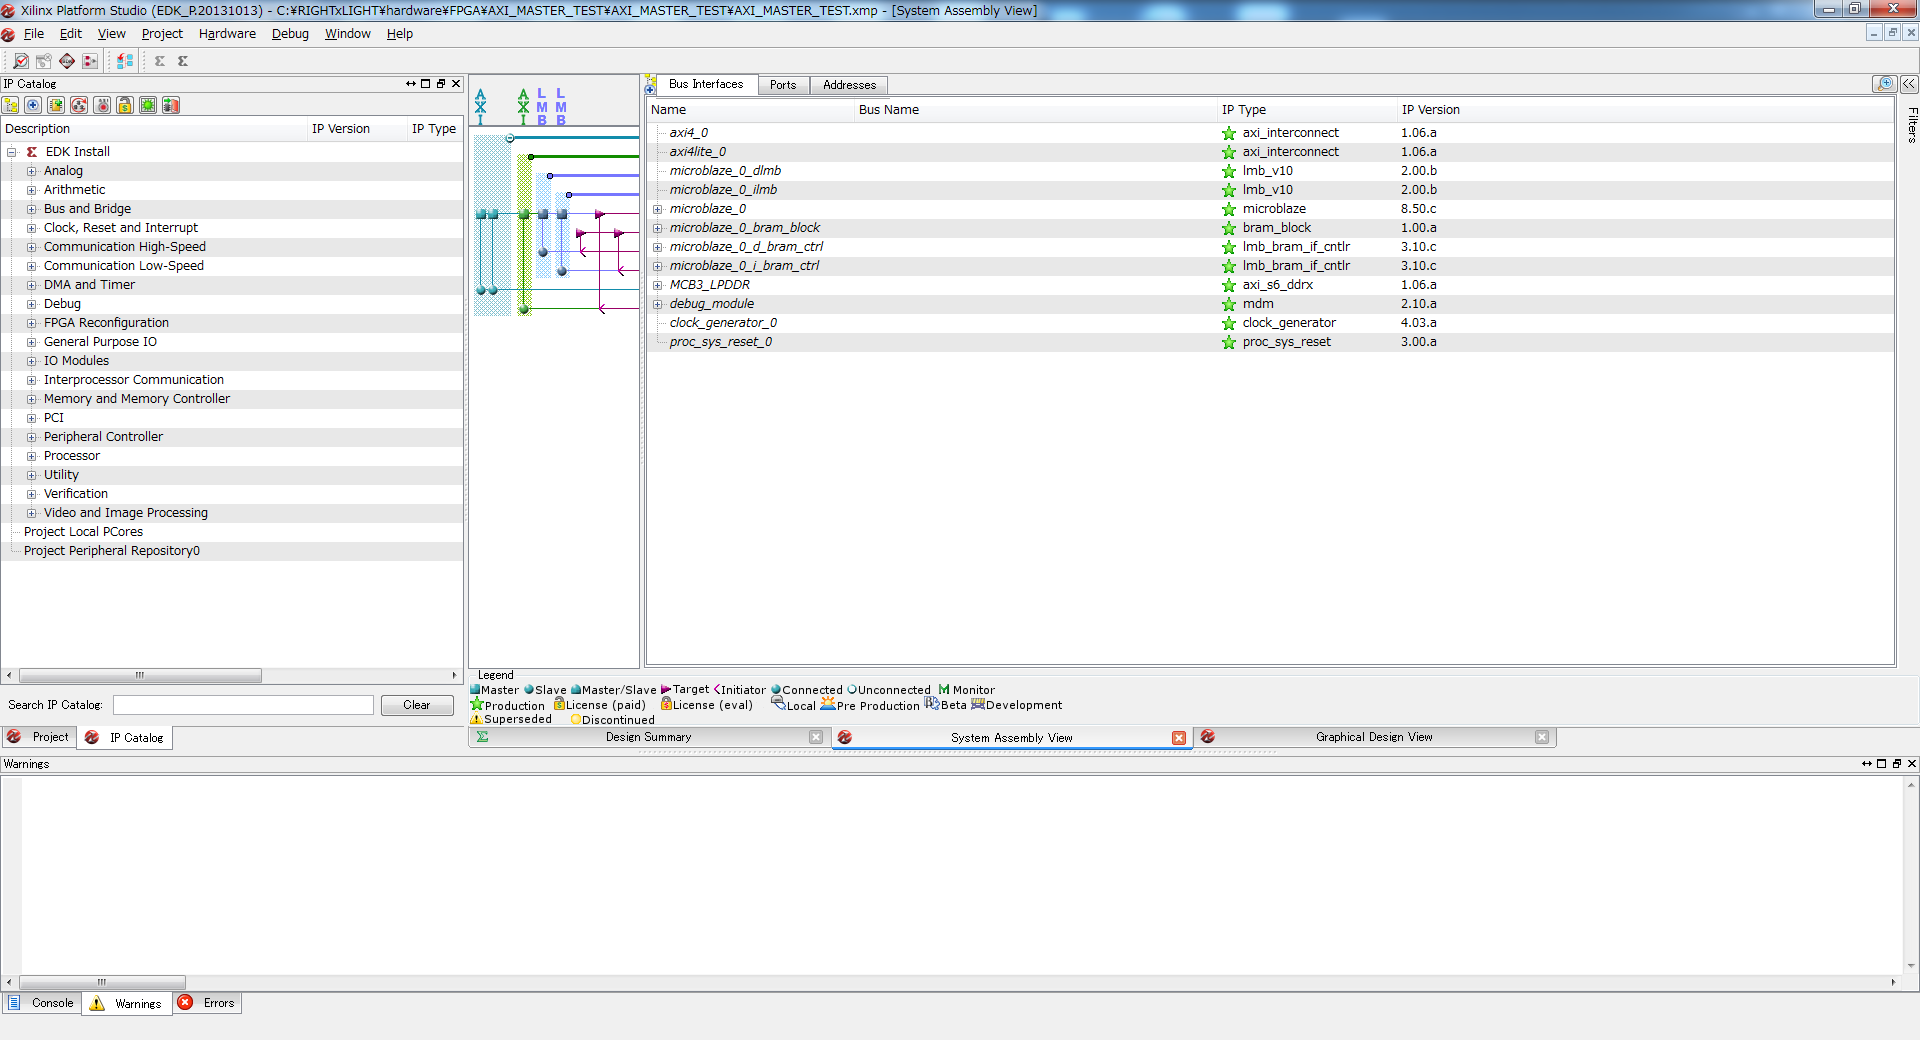Click the expand-all tree icon beside Bus Interfaces tab
This screenshot has width=1920, height=1040.
[651, 79]
